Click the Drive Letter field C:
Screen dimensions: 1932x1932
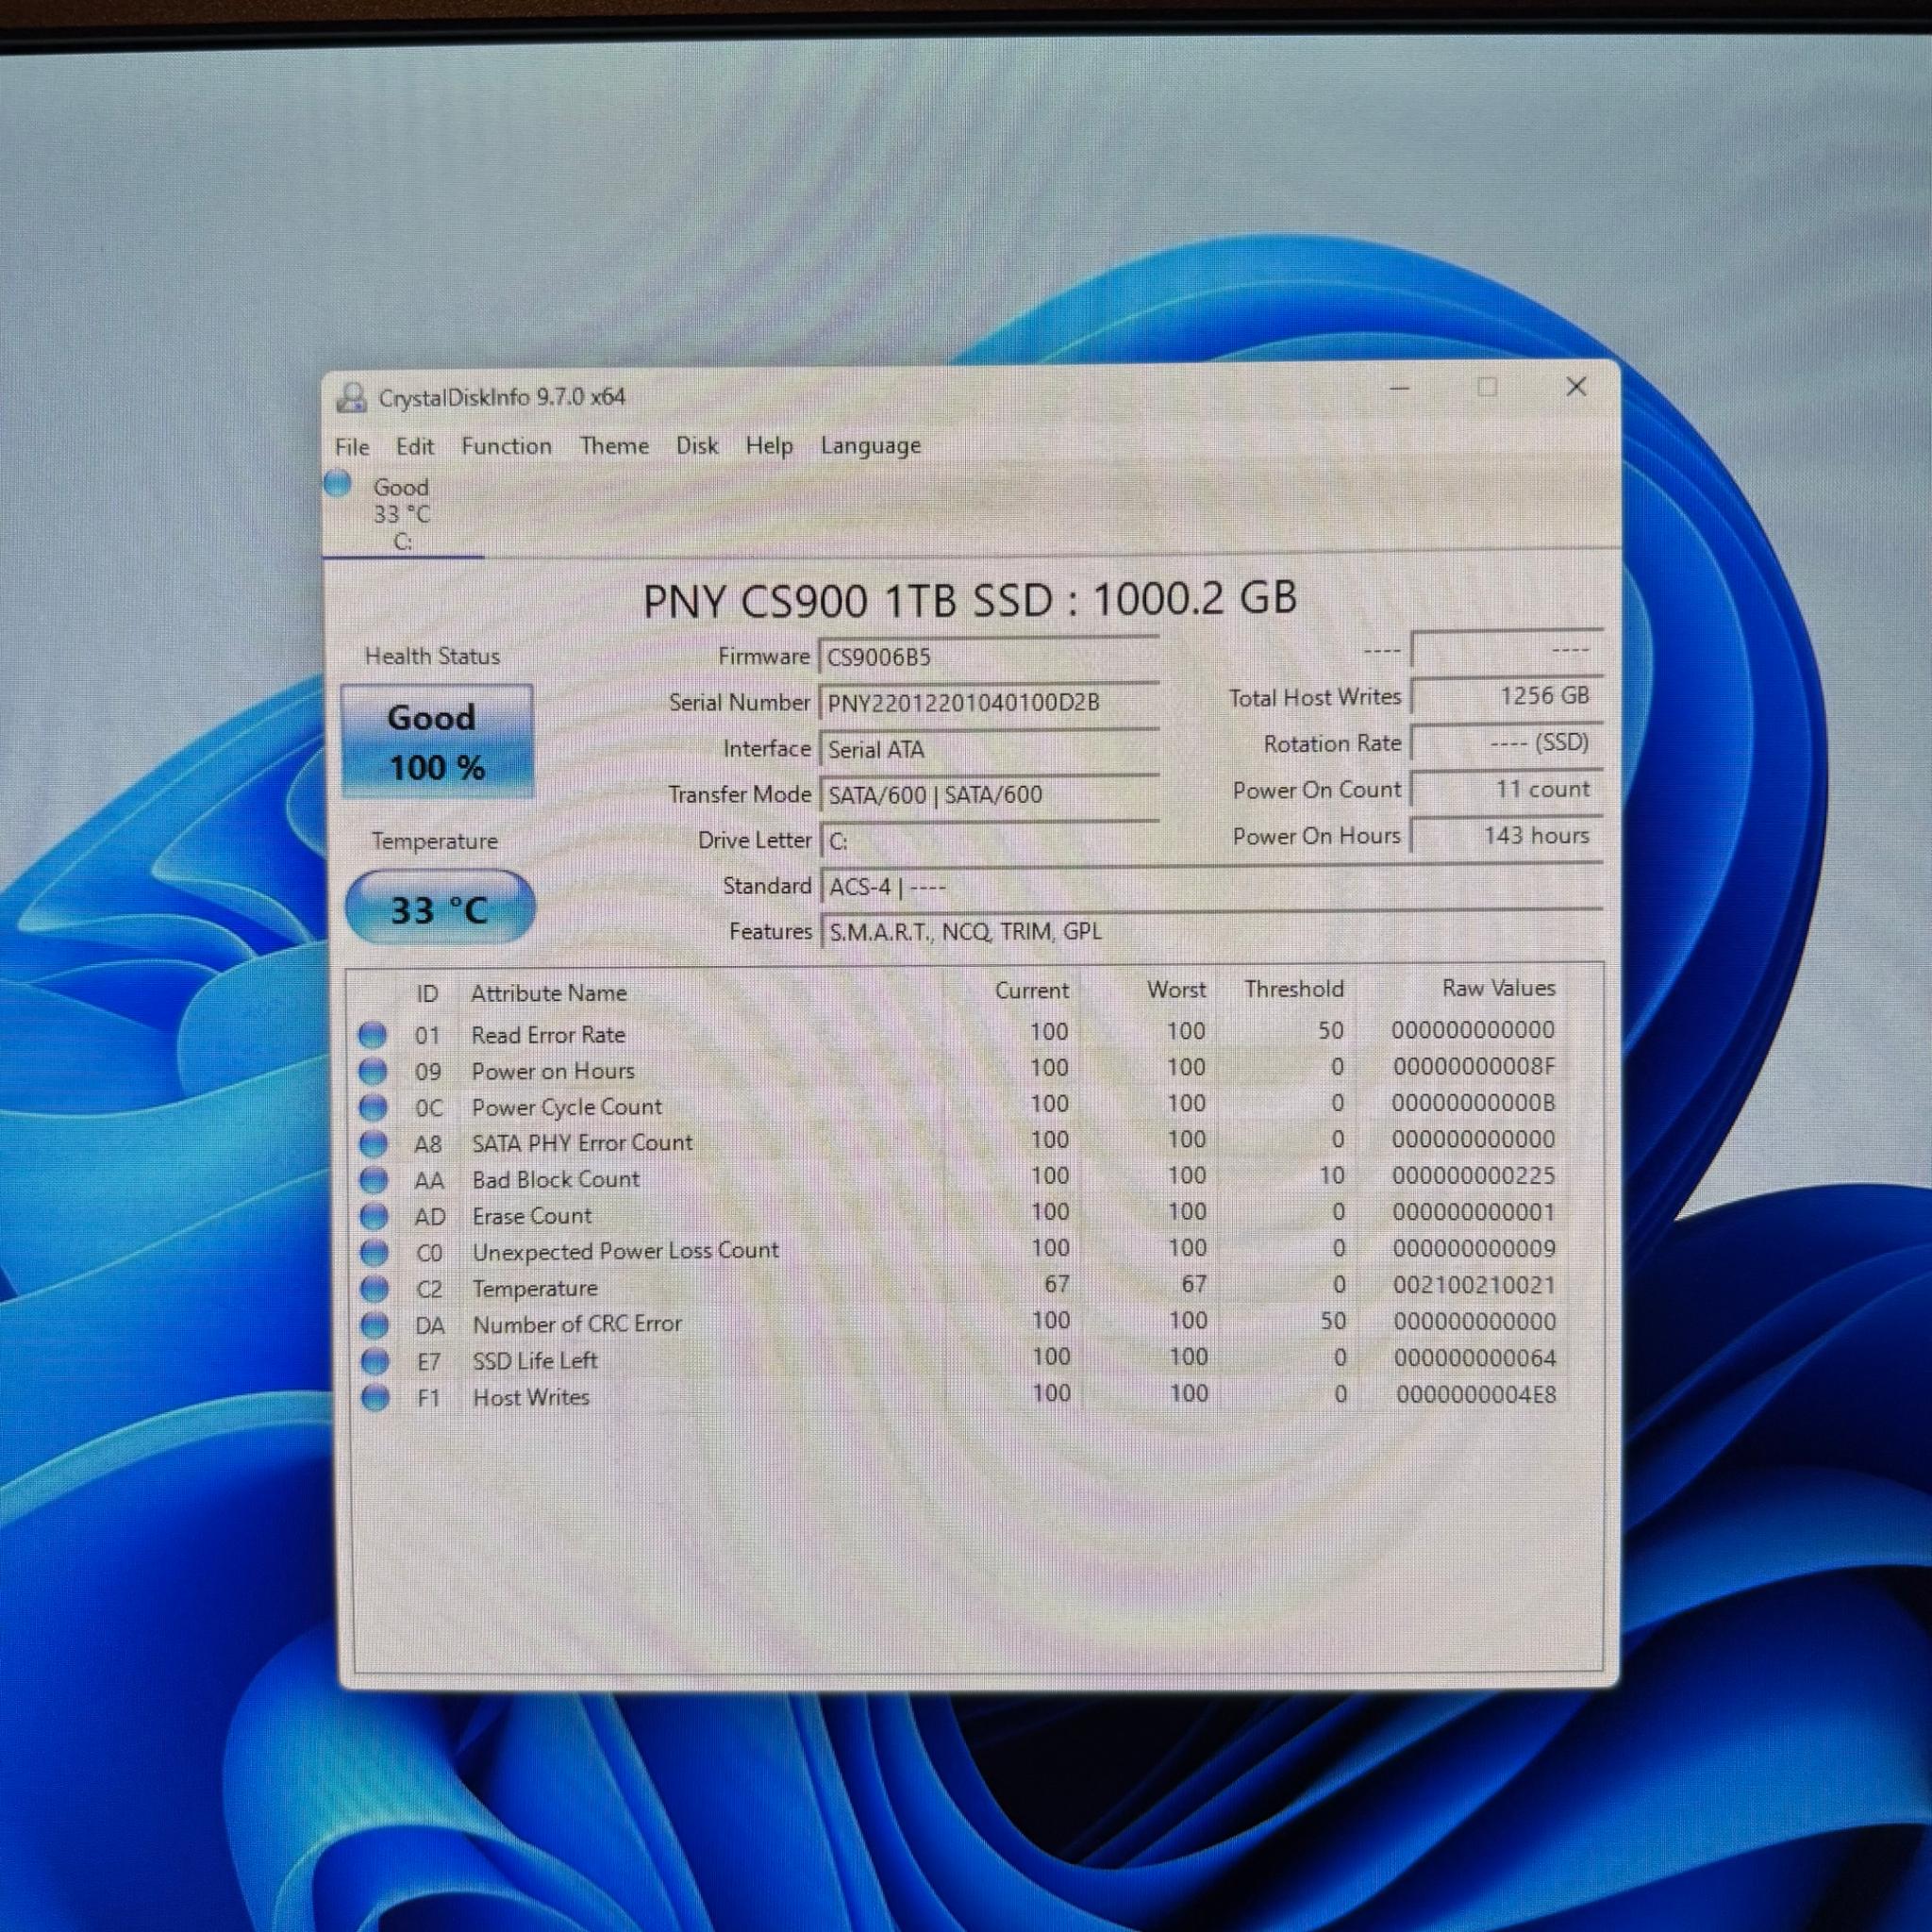click(x=989, y=841)
